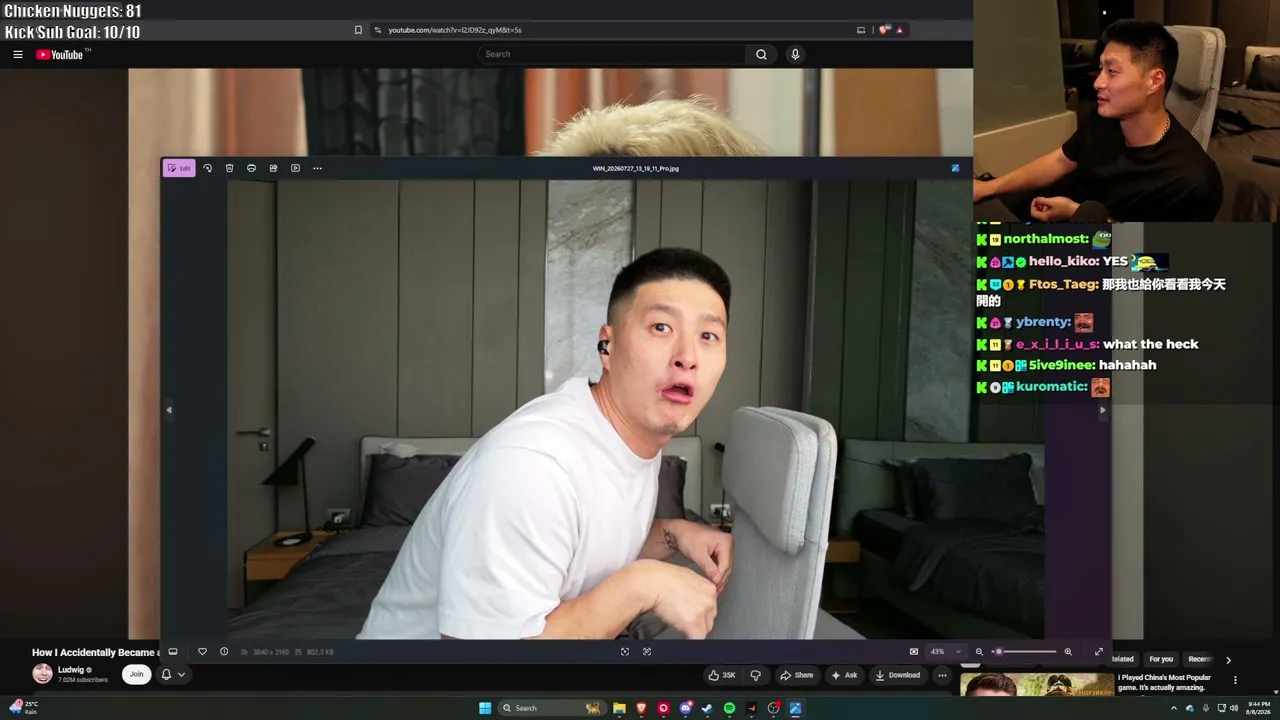This screenshot has width=1280, height=720.
Task: Select the Related chip
Action: coord(1123,659)
